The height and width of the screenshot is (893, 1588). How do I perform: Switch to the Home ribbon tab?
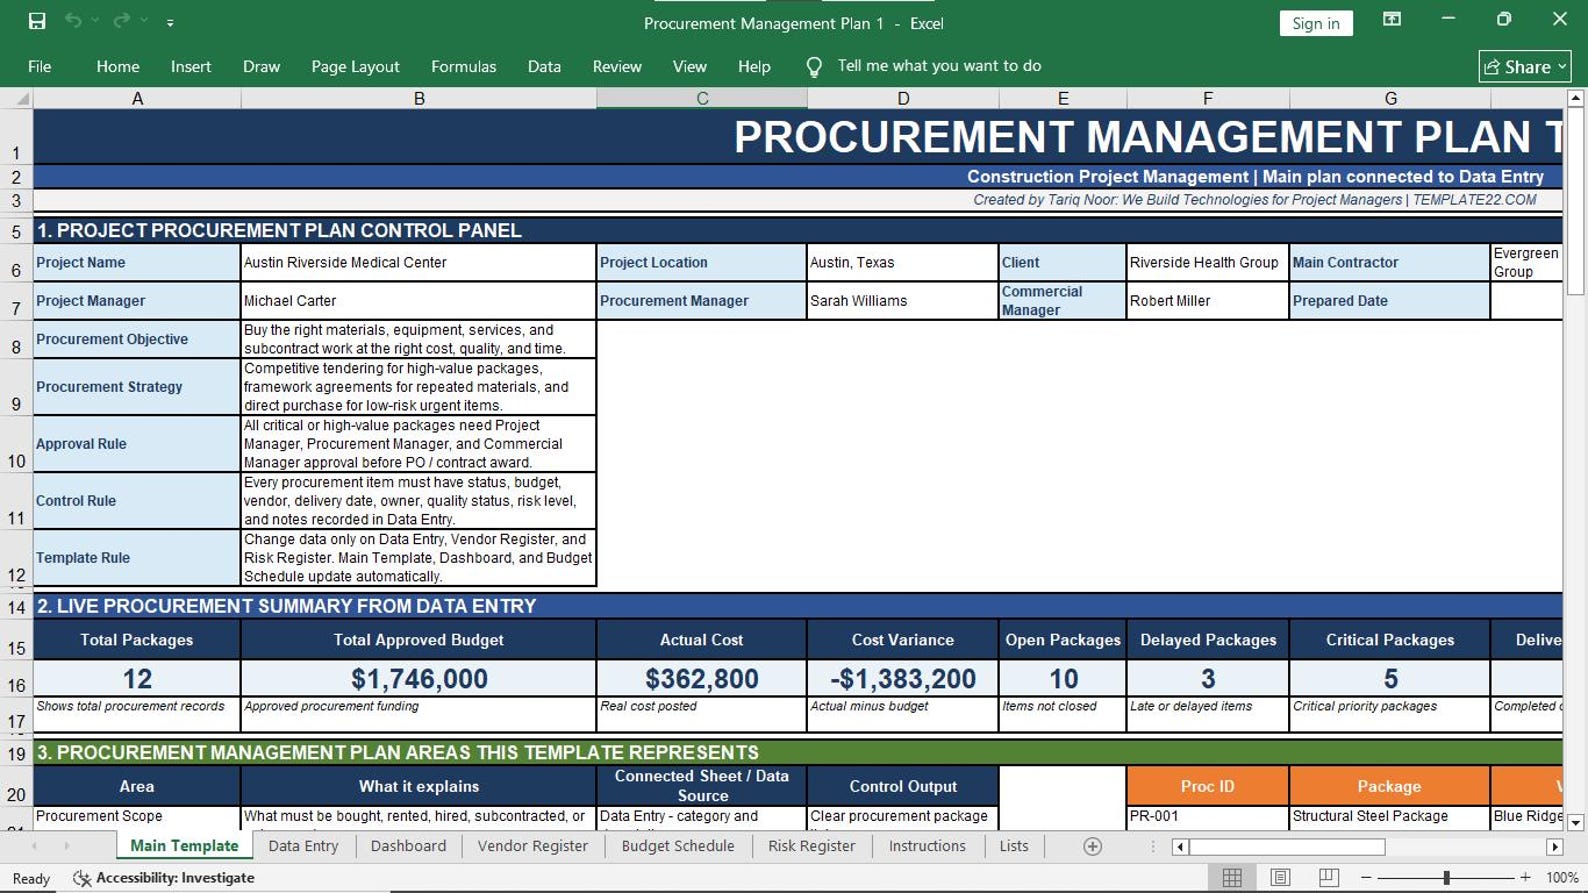tap(118, 66)
